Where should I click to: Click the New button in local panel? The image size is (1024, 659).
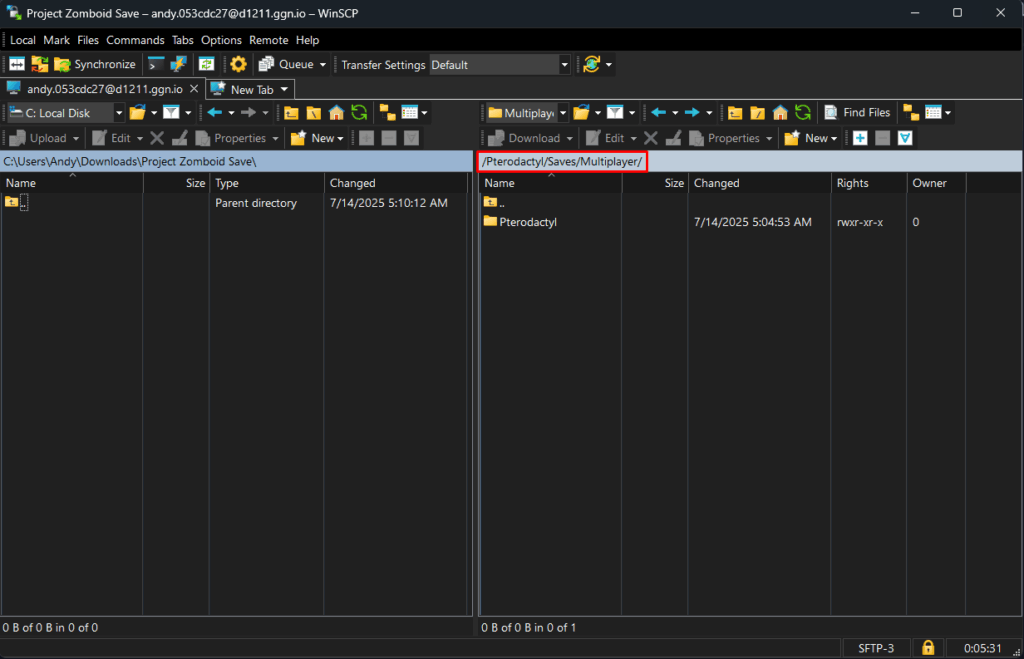pyautogui.click(x=313, y=138)
